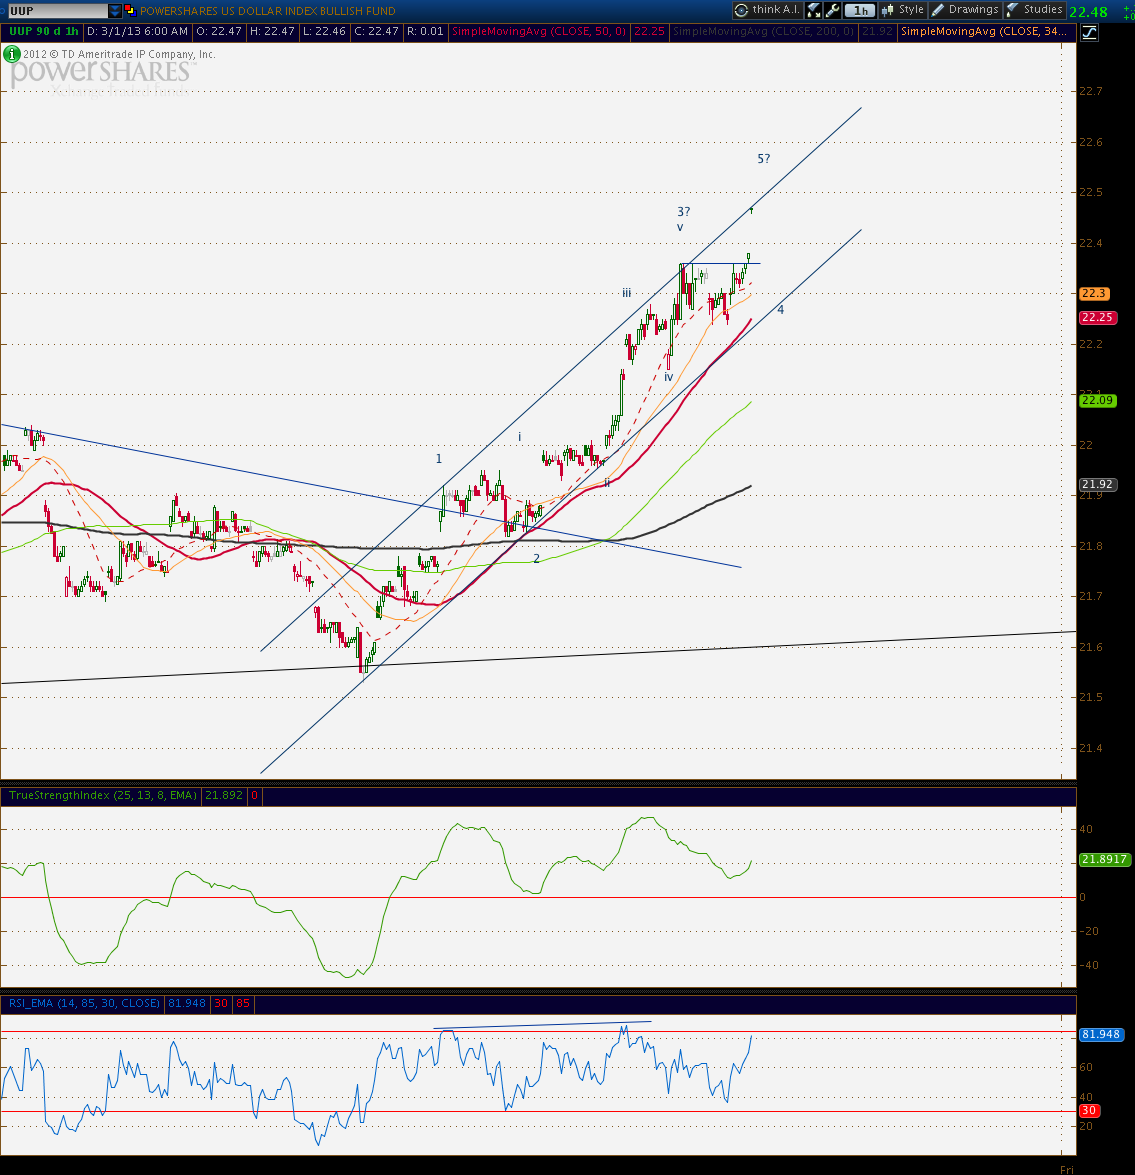Click the TrueStrengthIndex 21.892 value cell
The image size is (1135, 1175).
[x=224, y=795]
